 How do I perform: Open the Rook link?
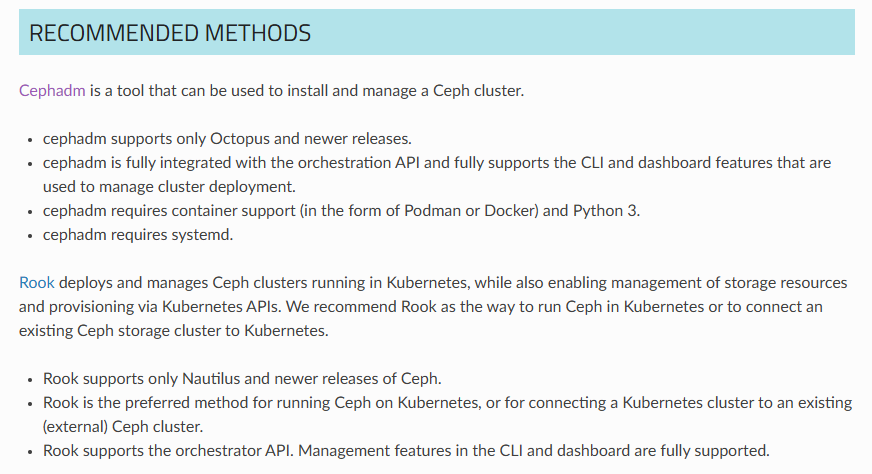(x=37, y=282)
